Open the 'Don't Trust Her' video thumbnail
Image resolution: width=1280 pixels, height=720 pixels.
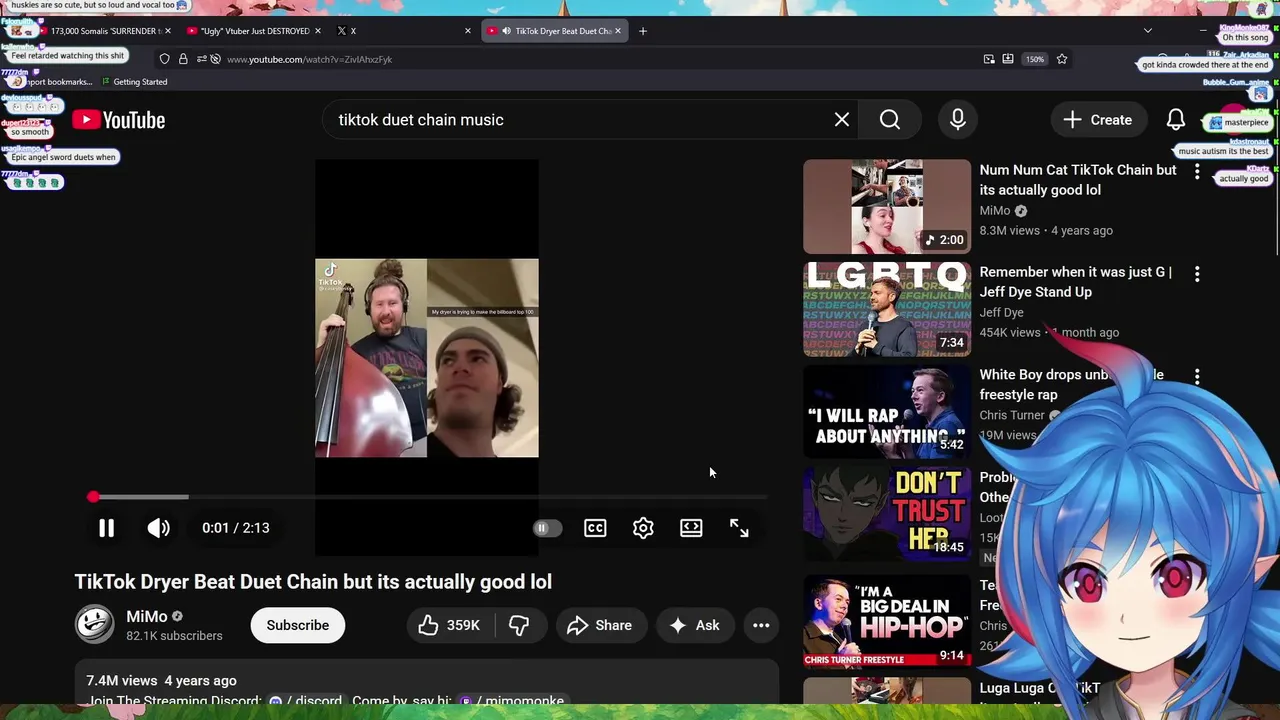coord(887,514)
